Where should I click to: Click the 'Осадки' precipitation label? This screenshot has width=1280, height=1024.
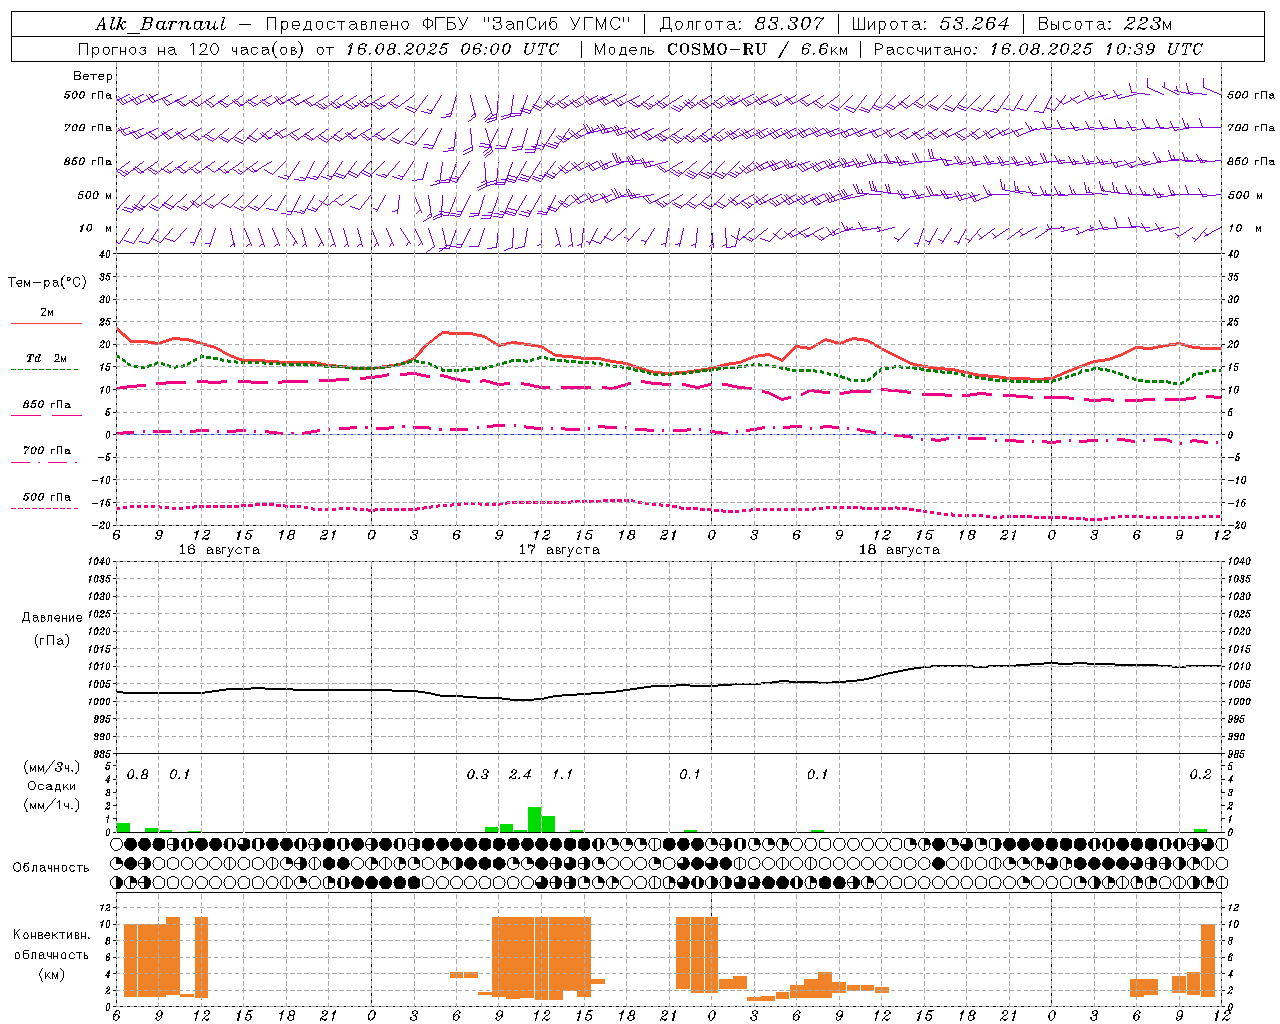click(x=51, y=786)
